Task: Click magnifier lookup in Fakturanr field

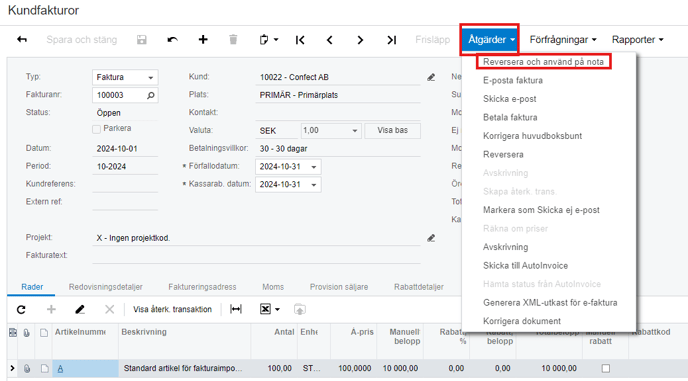Action: [150, 95]
